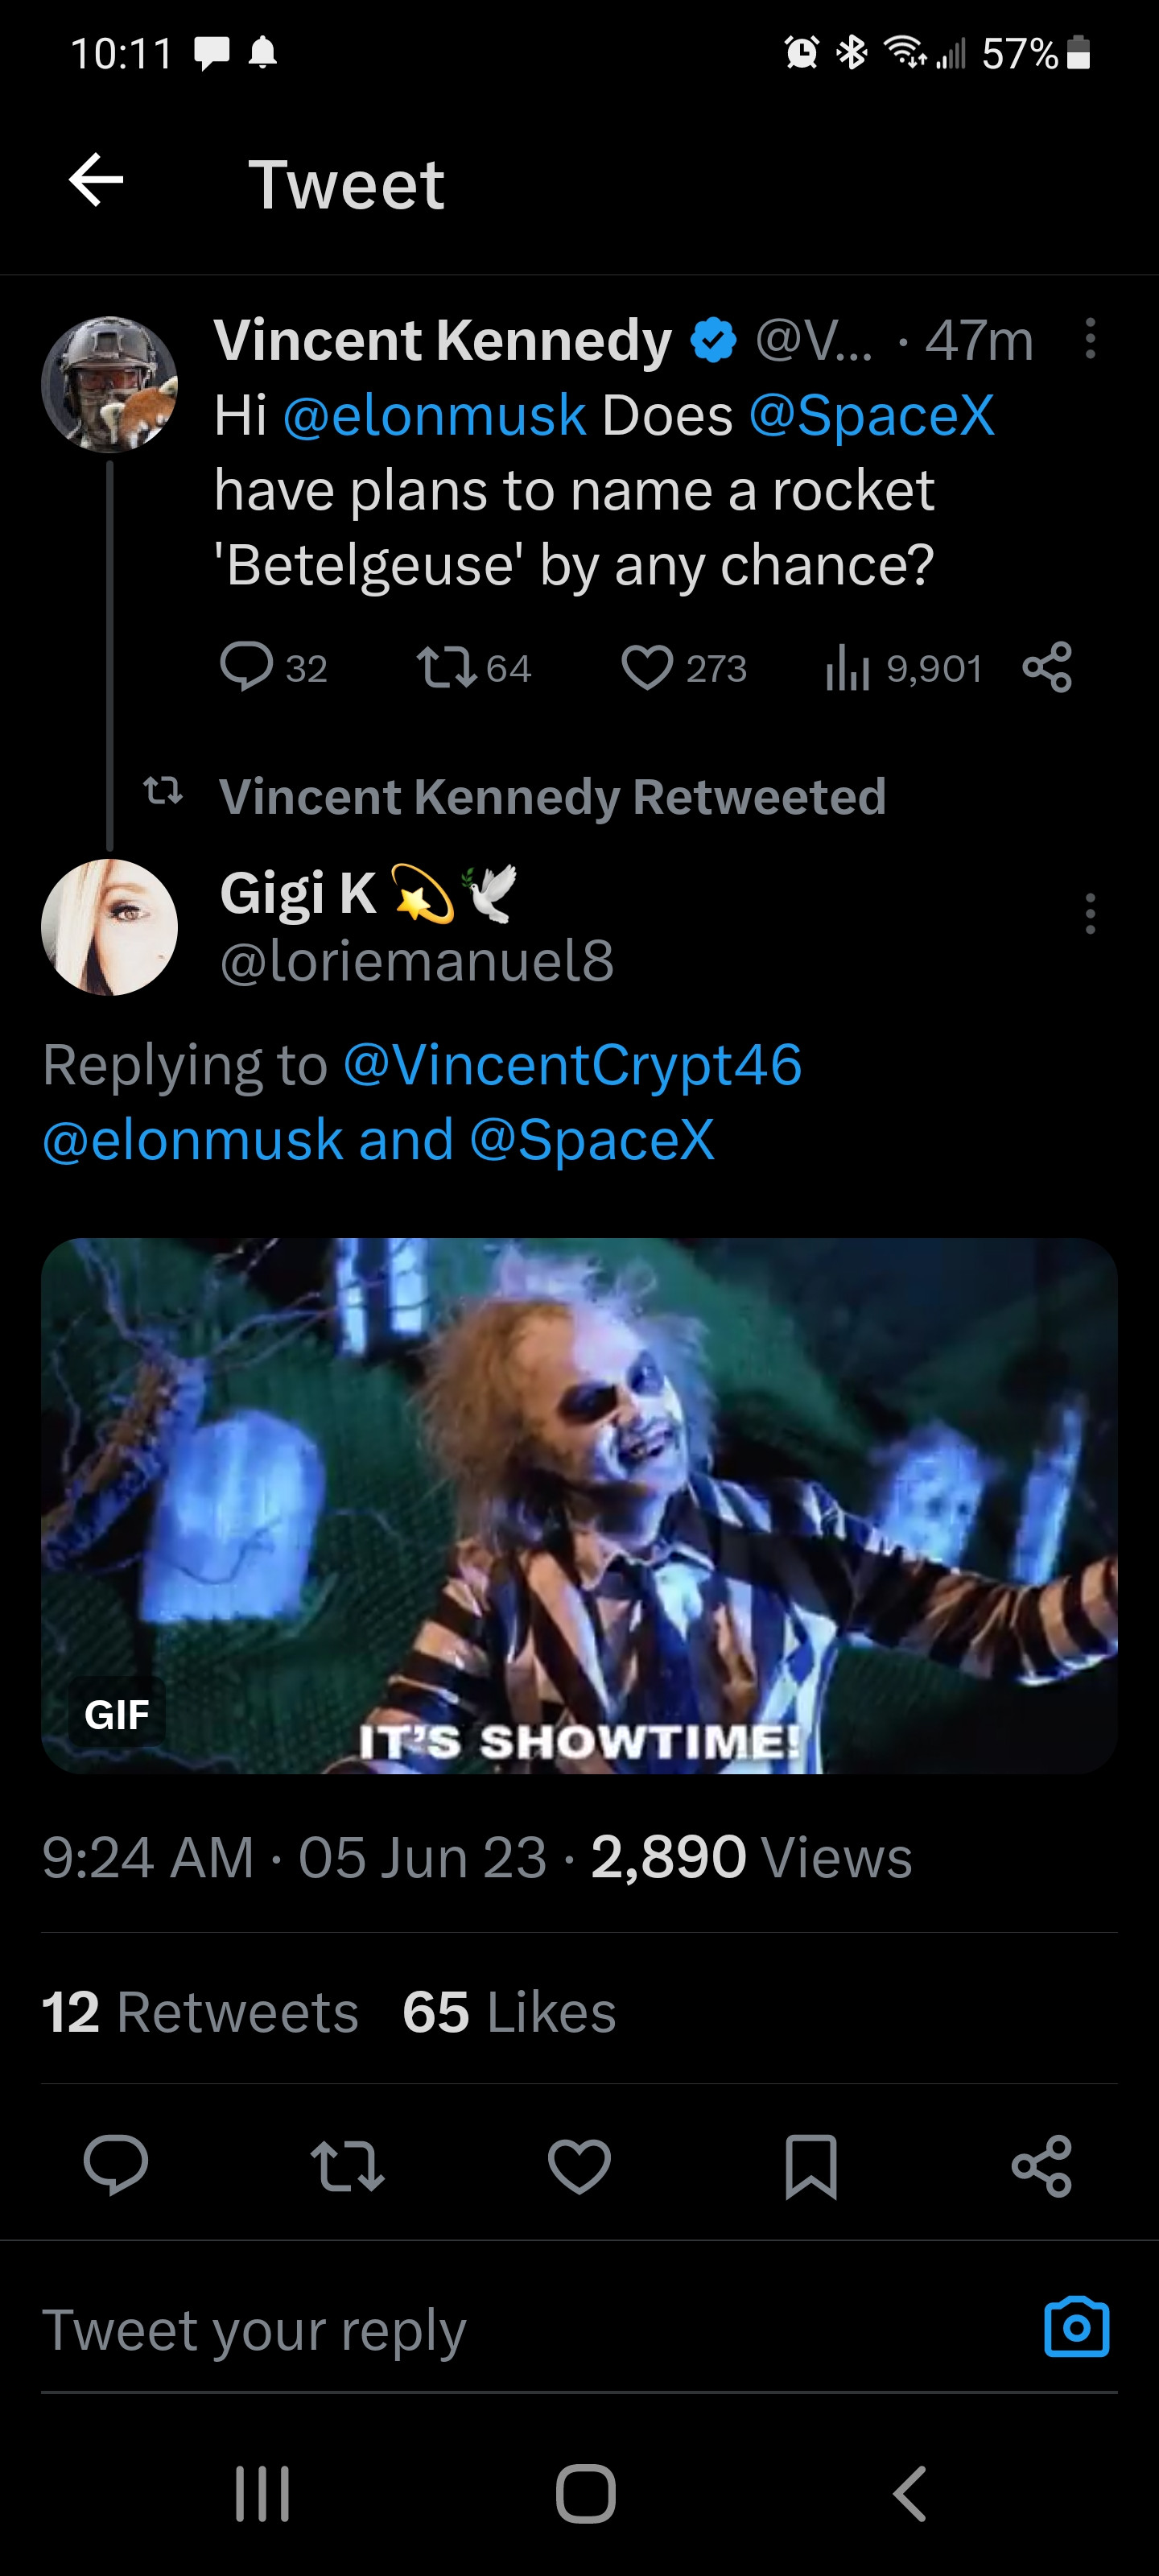Play the 'It's Showtime' Beetlejuice GIF

579,1506
